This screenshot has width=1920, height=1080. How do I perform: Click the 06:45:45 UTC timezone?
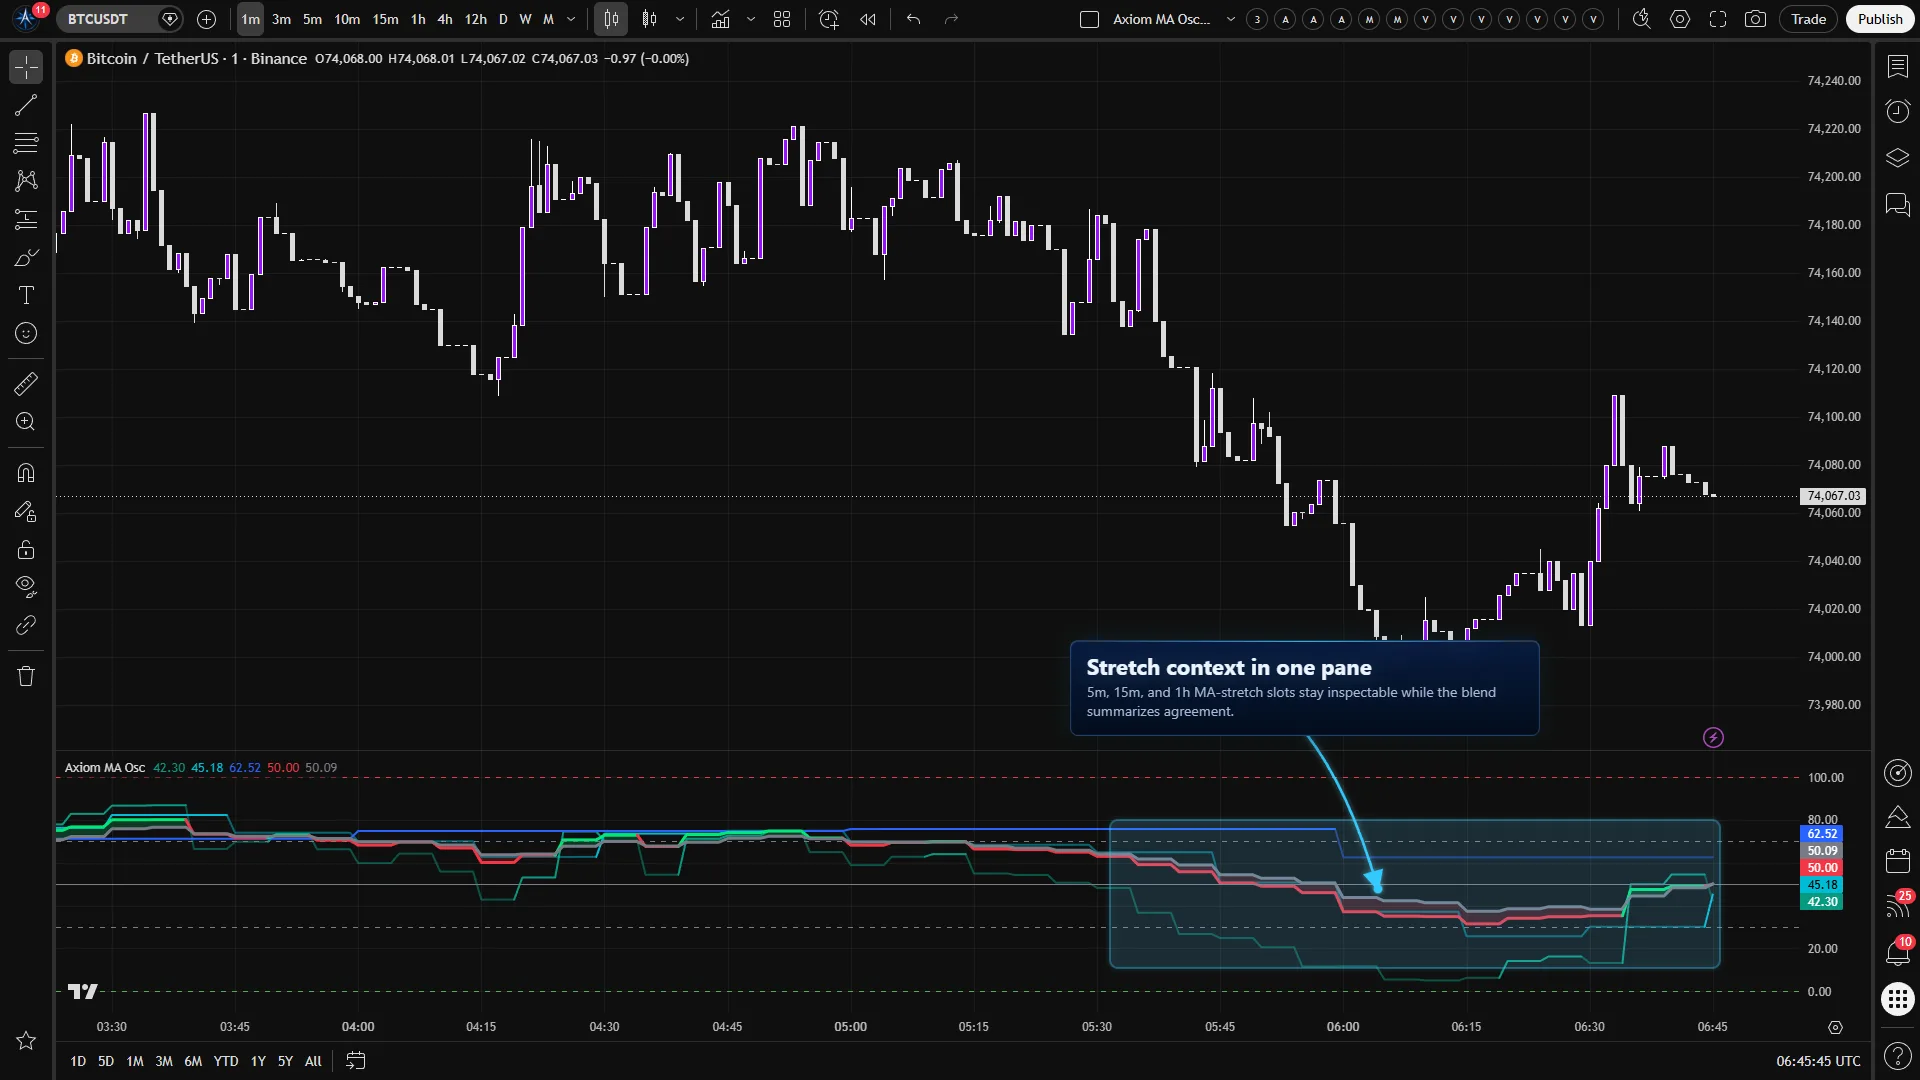coord(1818,1061)
